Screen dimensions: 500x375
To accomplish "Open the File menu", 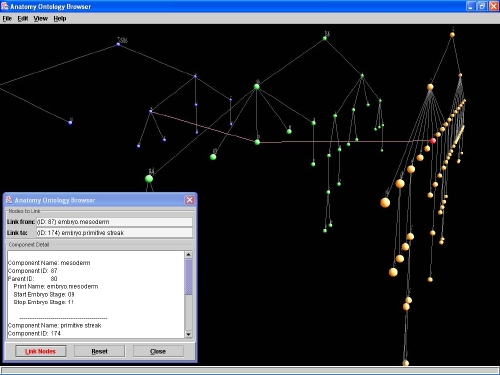I will coord(7,19).
